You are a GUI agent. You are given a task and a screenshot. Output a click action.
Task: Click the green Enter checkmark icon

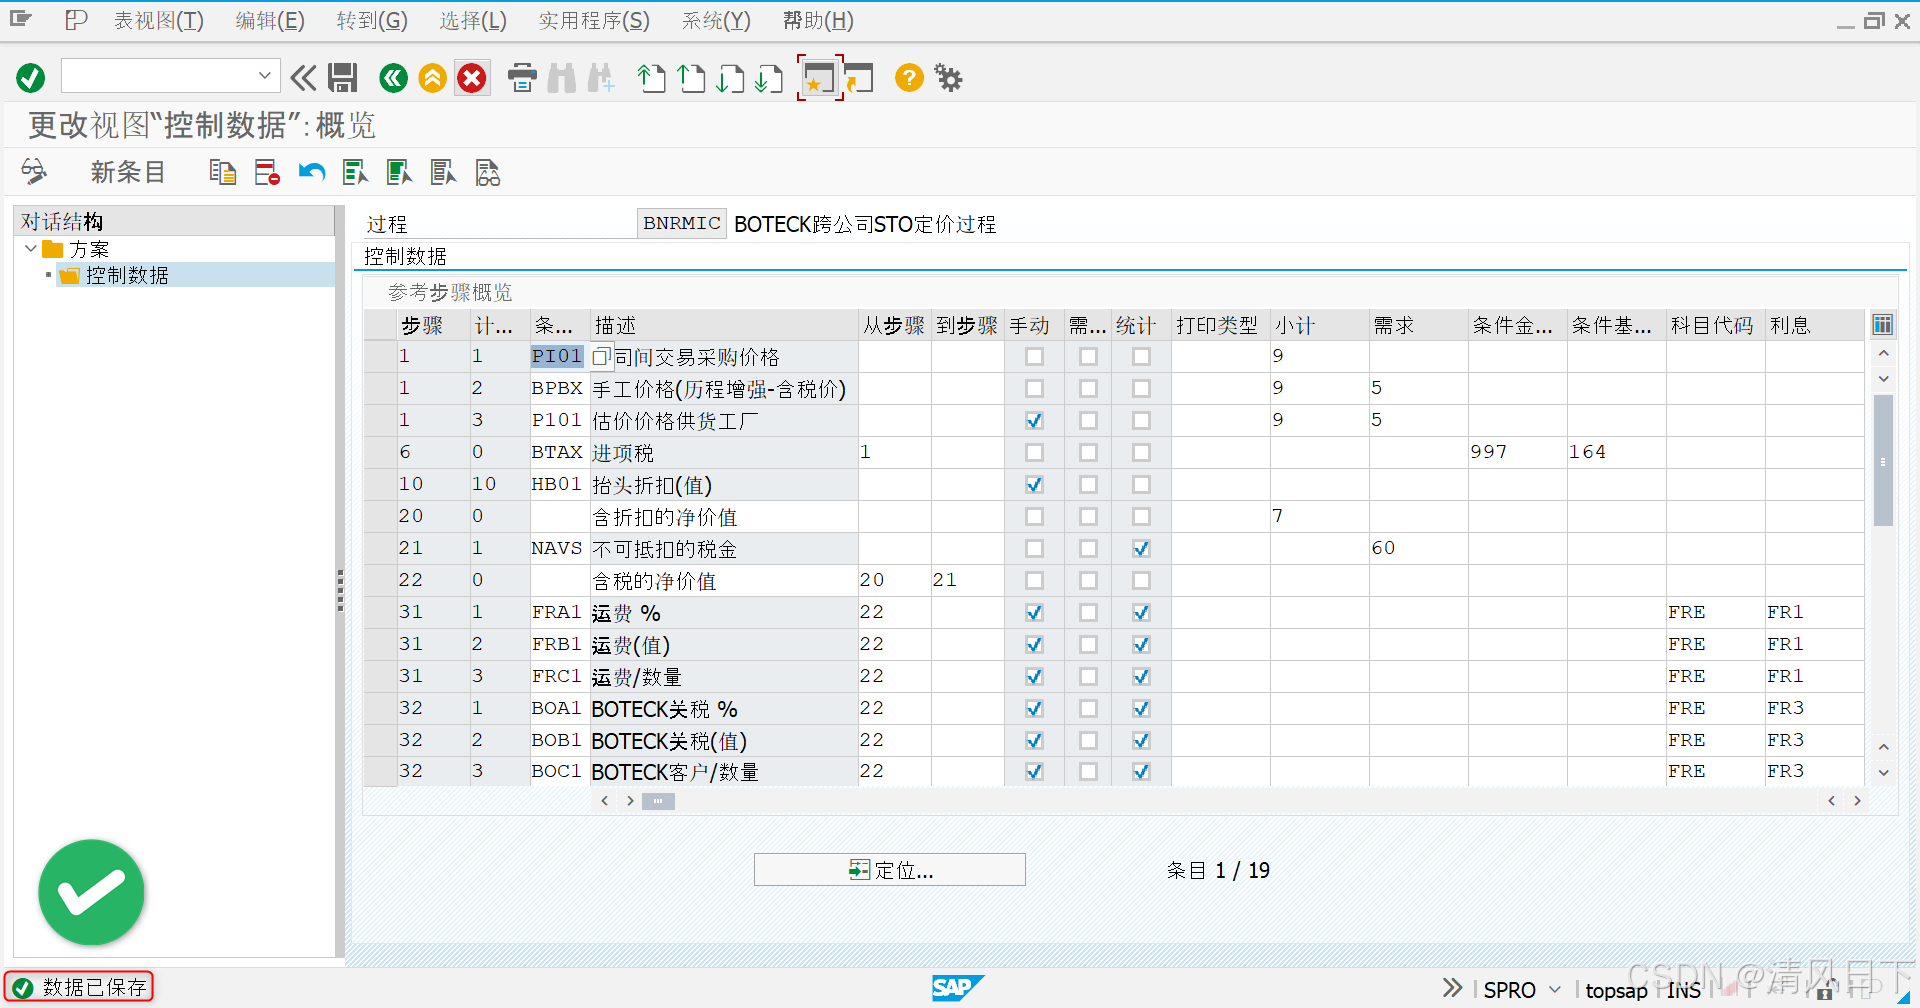coord(31,78)
